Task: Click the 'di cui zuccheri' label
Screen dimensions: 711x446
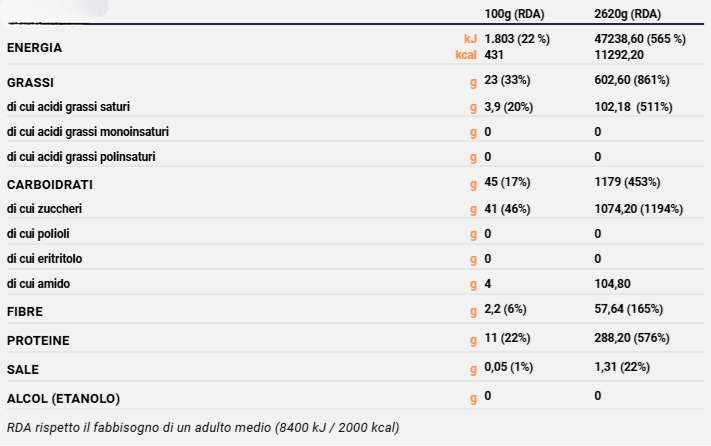Action: (44, 209)
